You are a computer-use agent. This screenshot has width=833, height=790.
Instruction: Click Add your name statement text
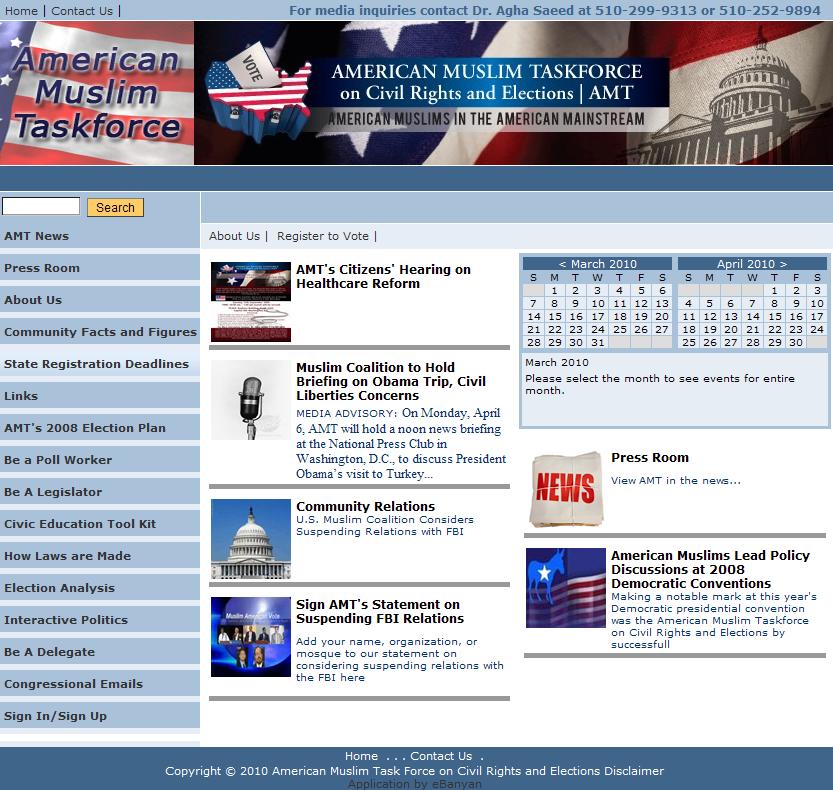[x=400, y=659]
